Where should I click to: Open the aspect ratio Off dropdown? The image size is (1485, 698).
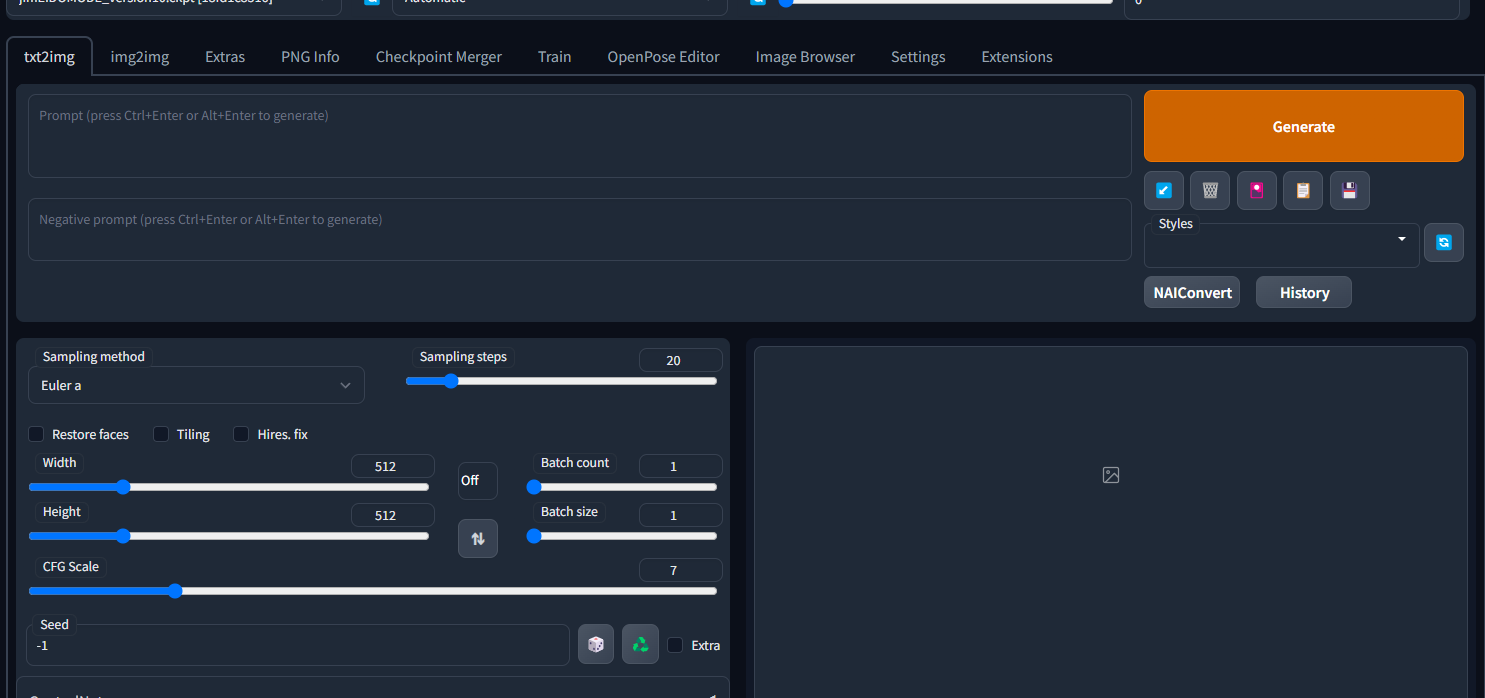tap(478, 481)
